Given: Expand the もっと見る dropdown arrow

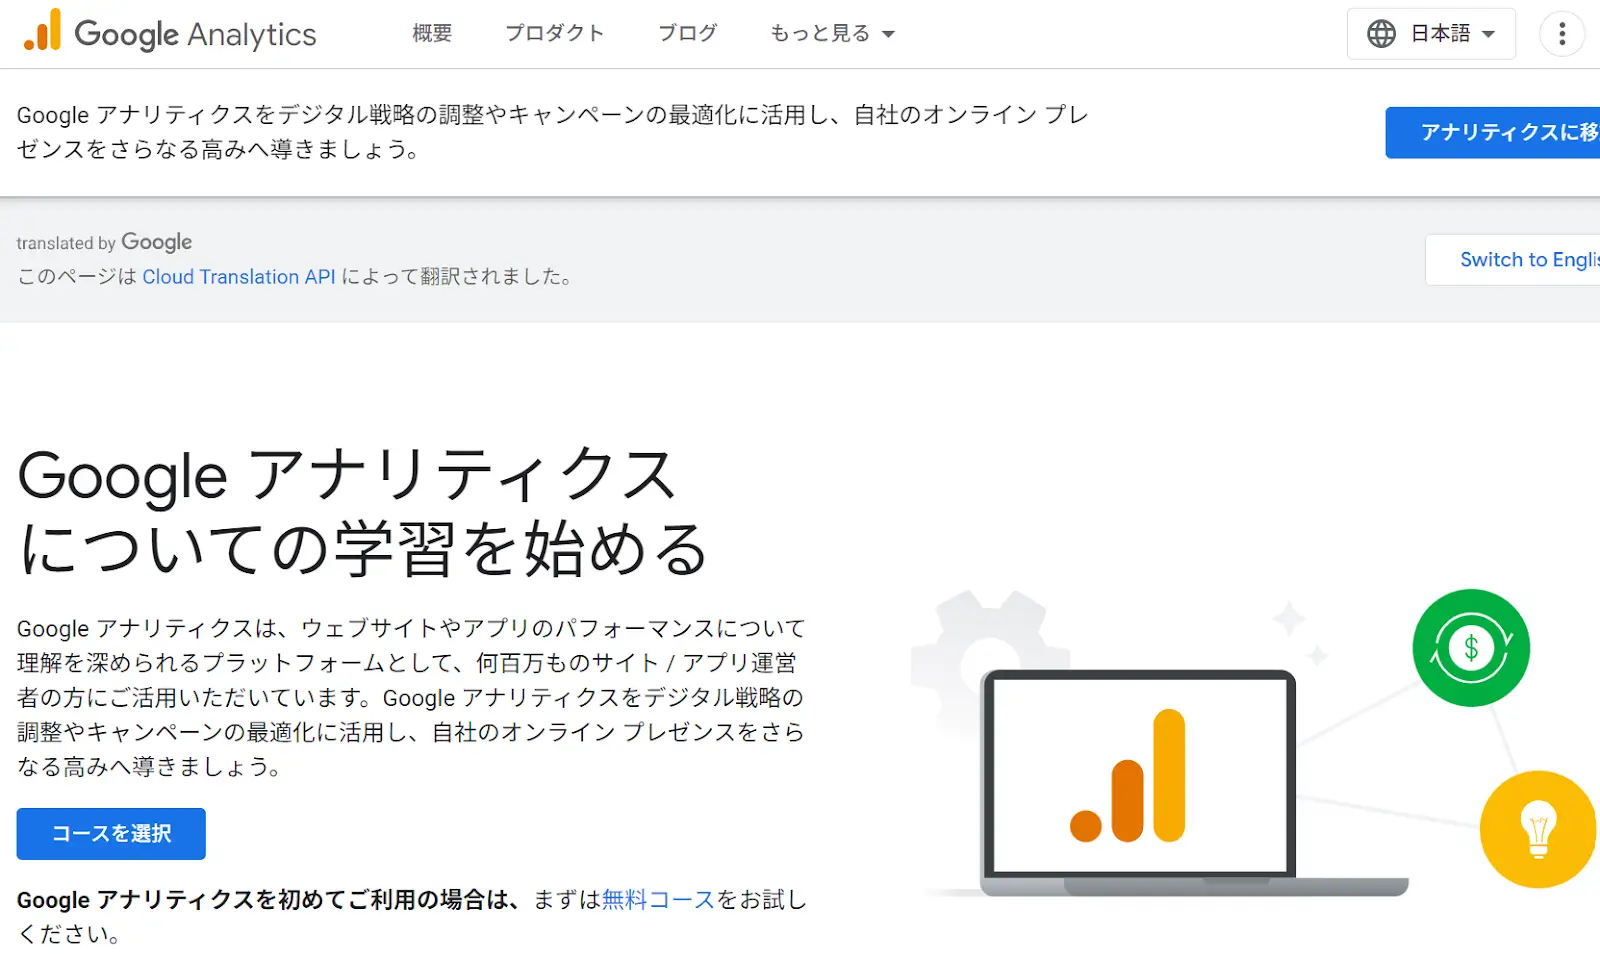Looking at the screenshot, I should click(x=888, y=34).
